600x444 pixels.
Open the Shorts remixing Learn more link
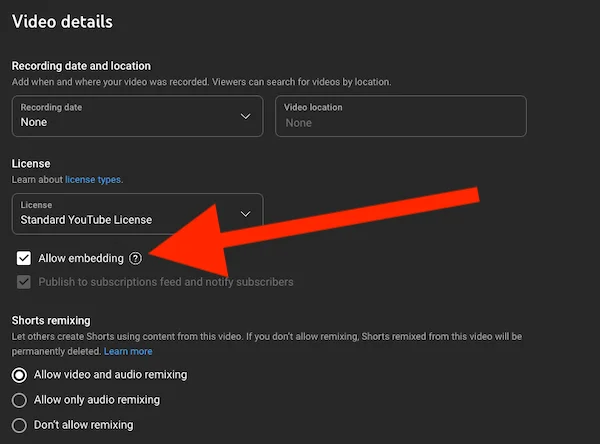(x=128, y=351)
